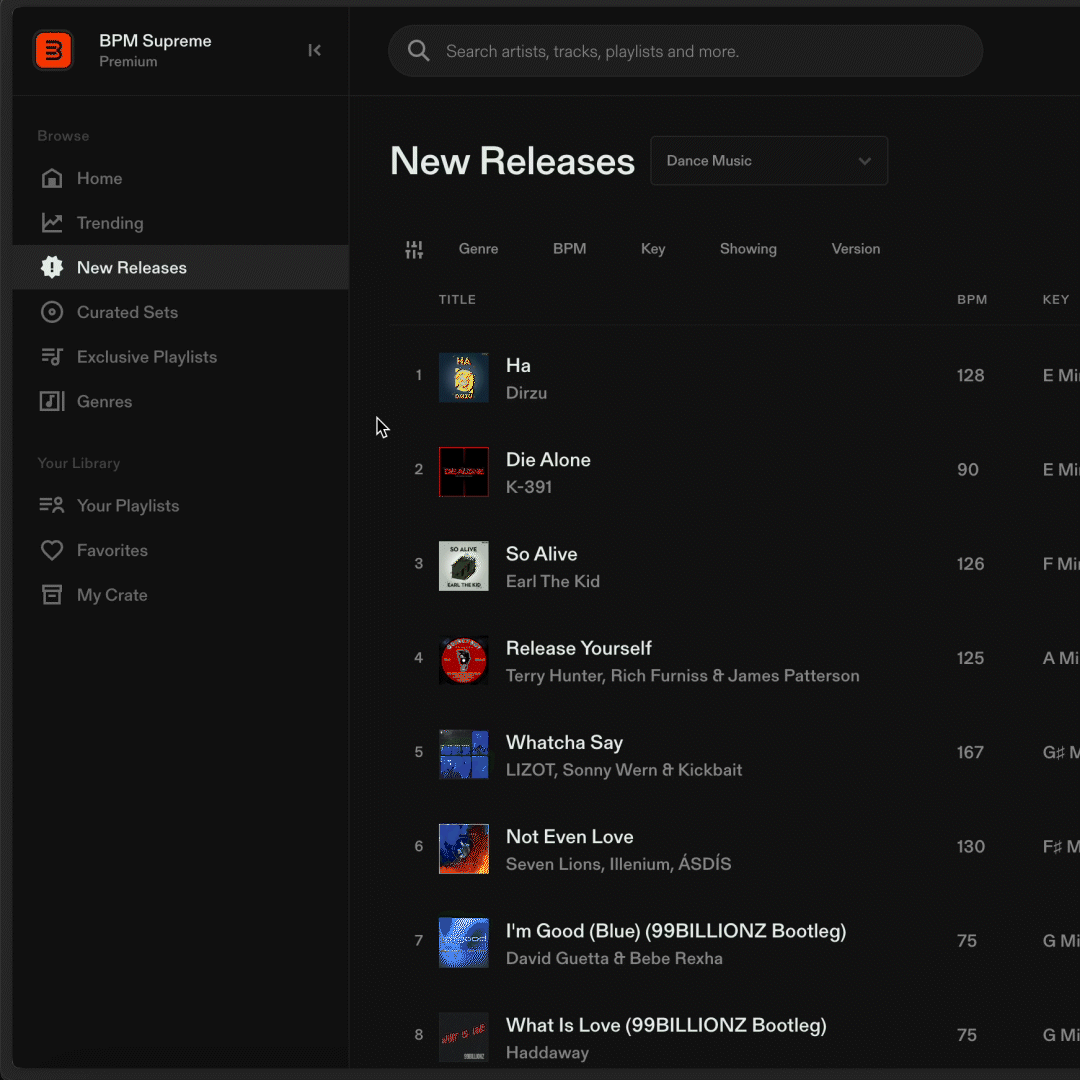Click the BPM value 130 for Not Even Love
Viewport: 1080px width, 1080px height.
pos(970,847)
